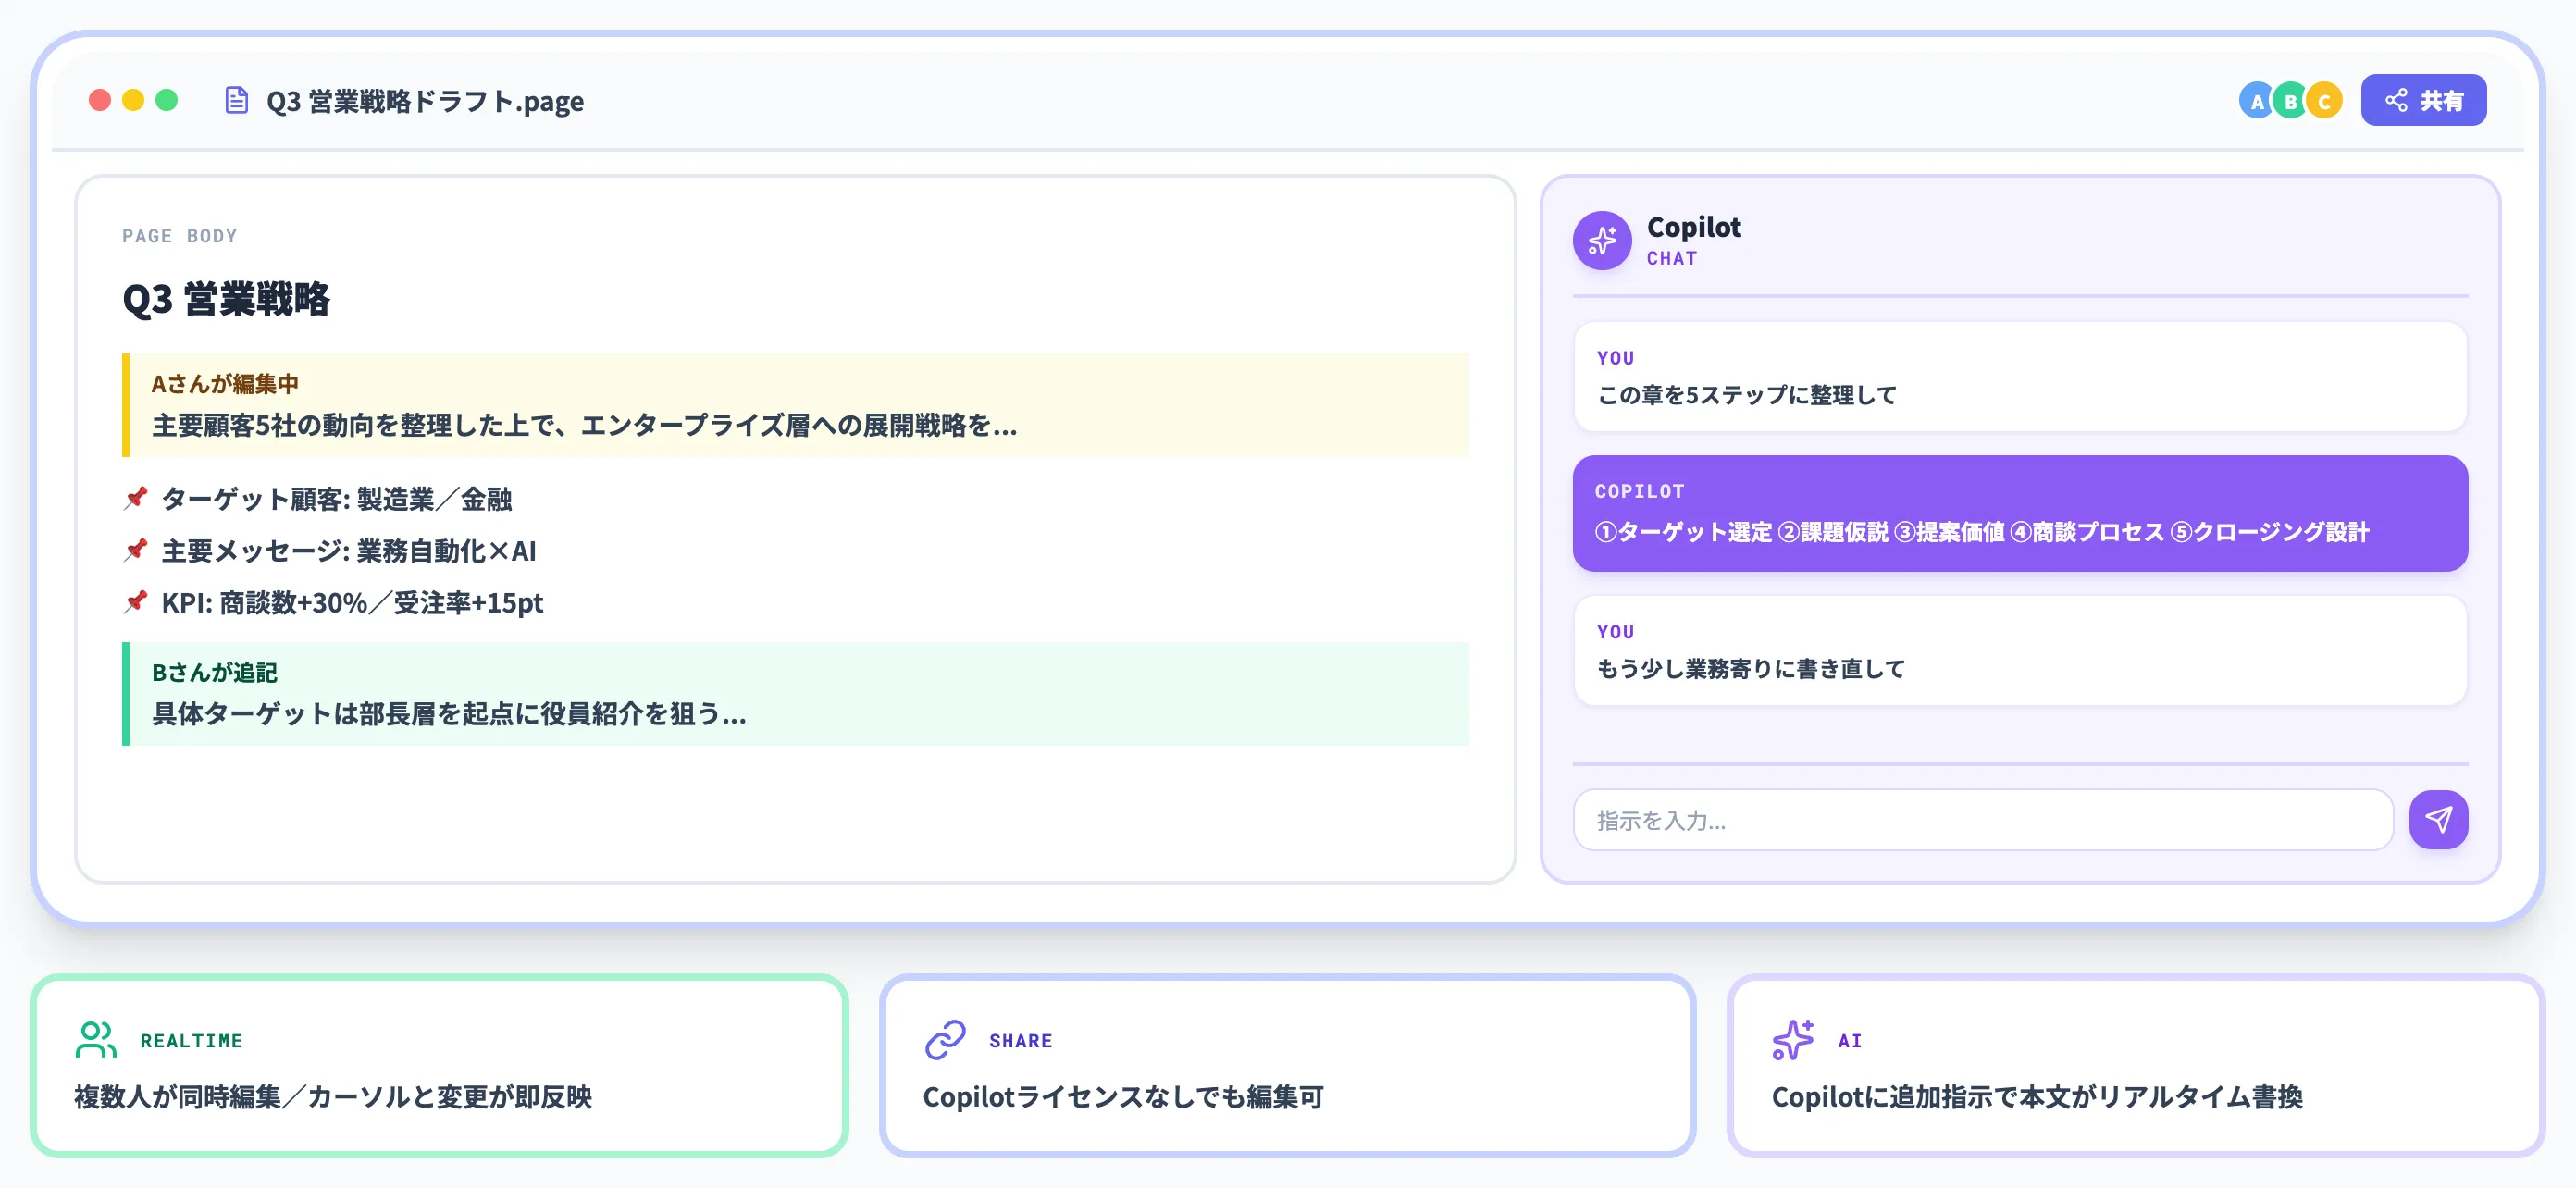Open collaborator C avatar
The width and height of the screenshot is (2576, 1188).
coord(2324,101)
